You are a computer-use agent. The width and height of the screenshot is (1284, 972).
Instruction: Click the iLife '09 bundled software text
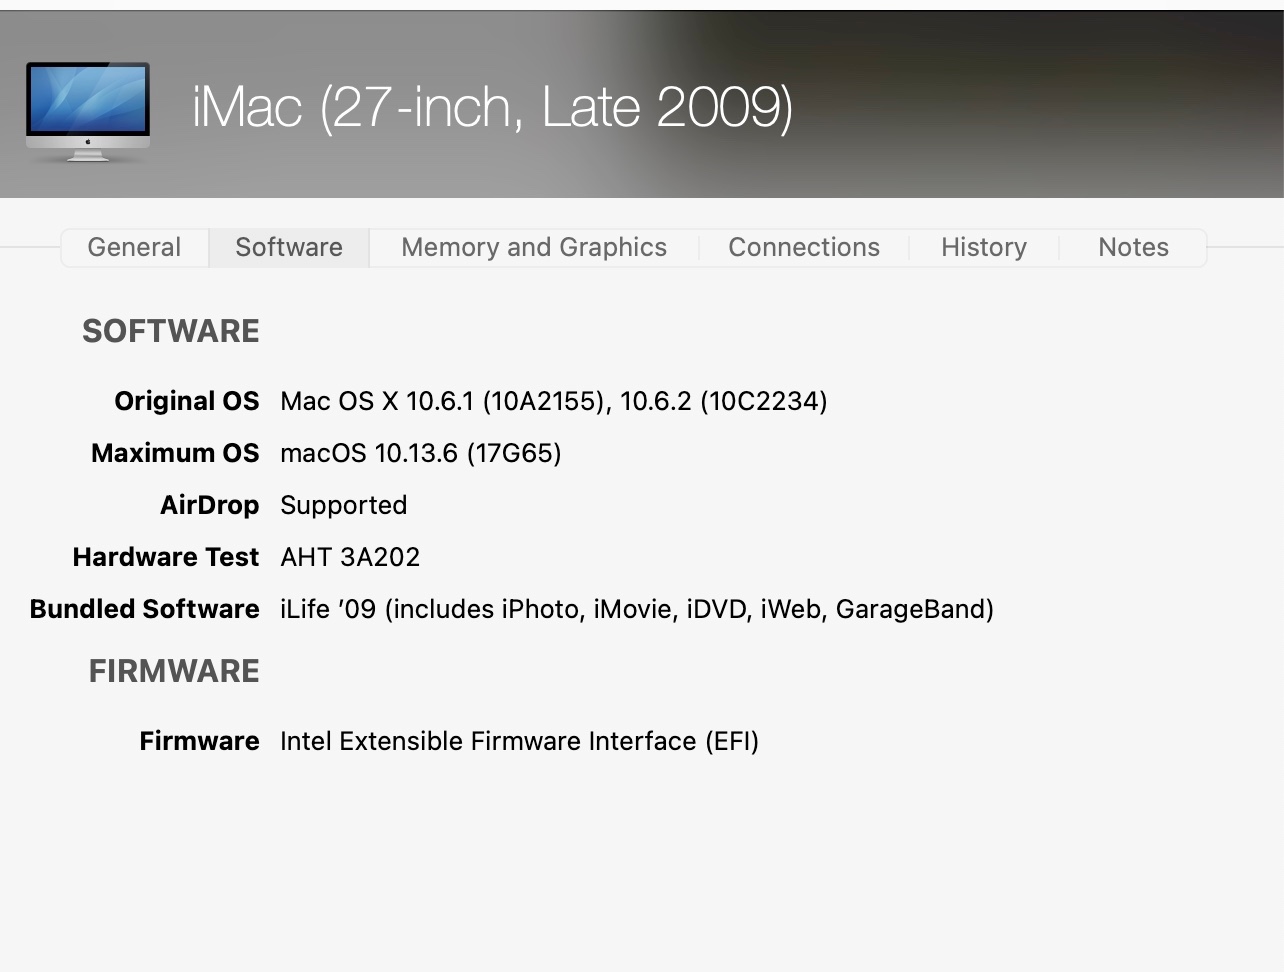[x=636, y=609]
